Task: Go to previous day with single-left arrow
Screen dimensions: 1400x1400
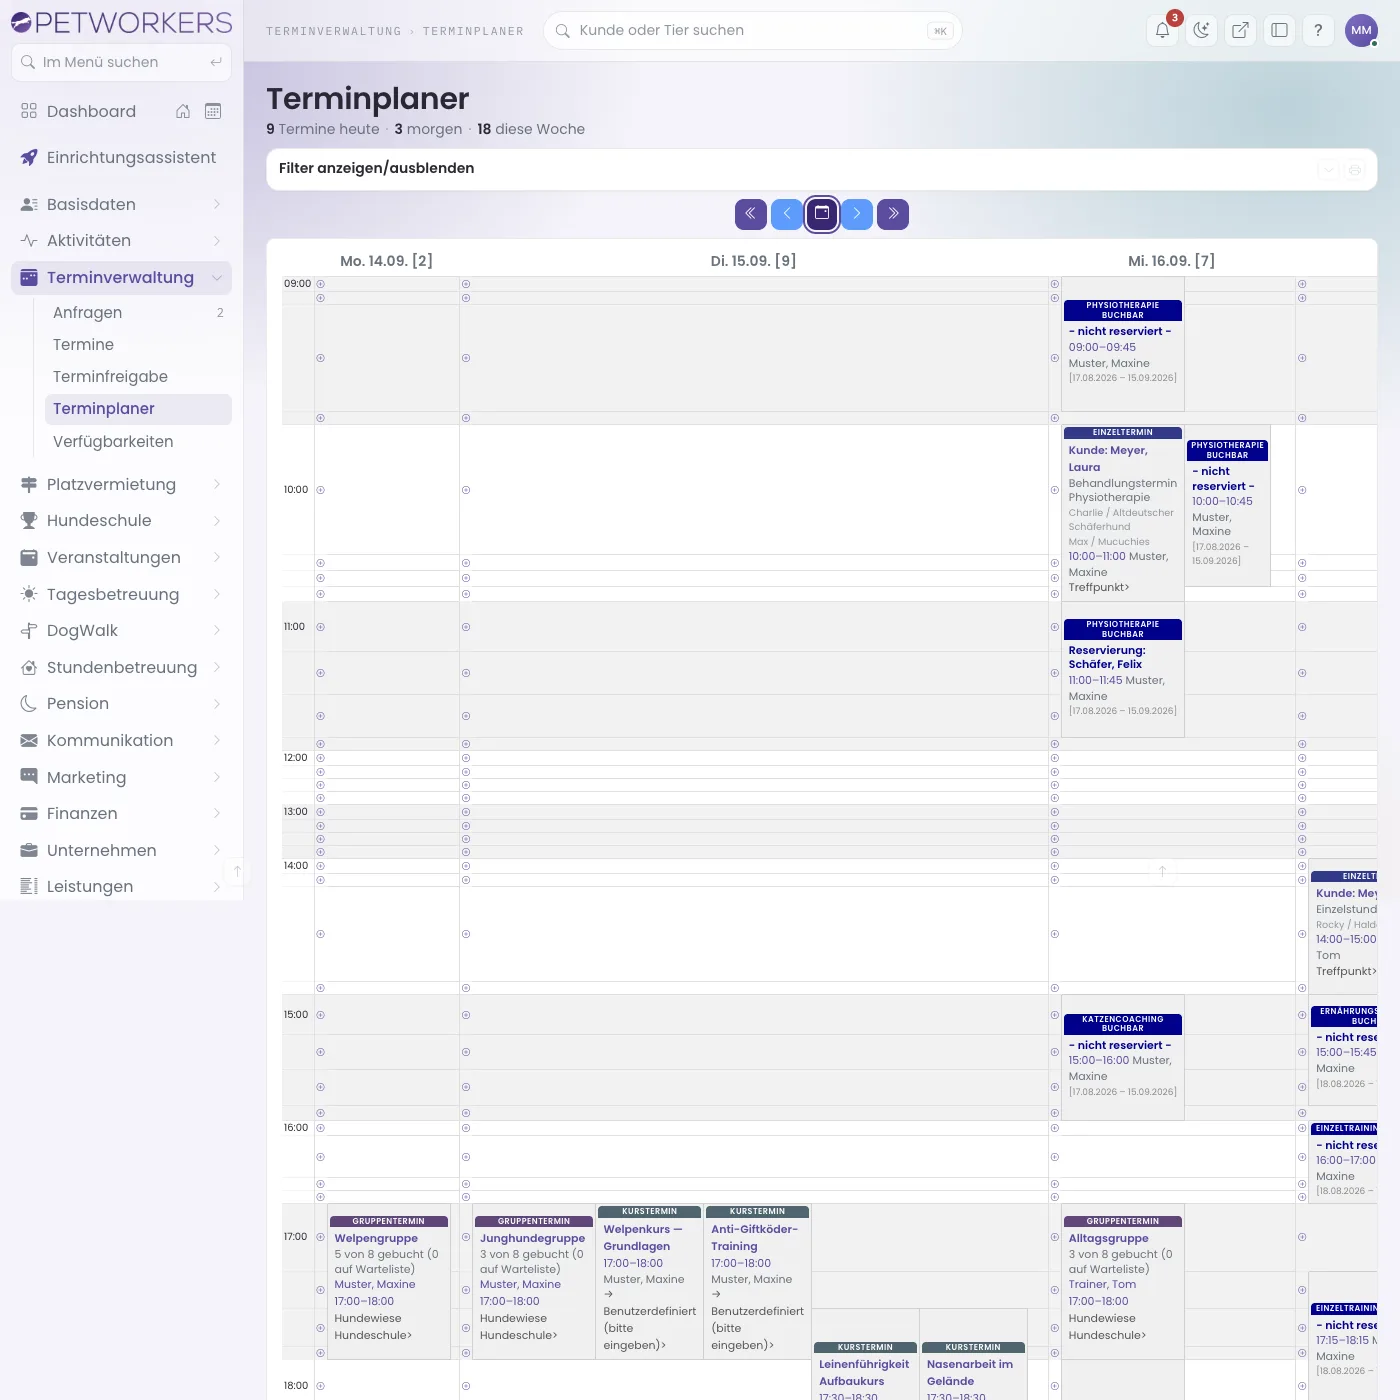Action: click(x=786, y=214)
